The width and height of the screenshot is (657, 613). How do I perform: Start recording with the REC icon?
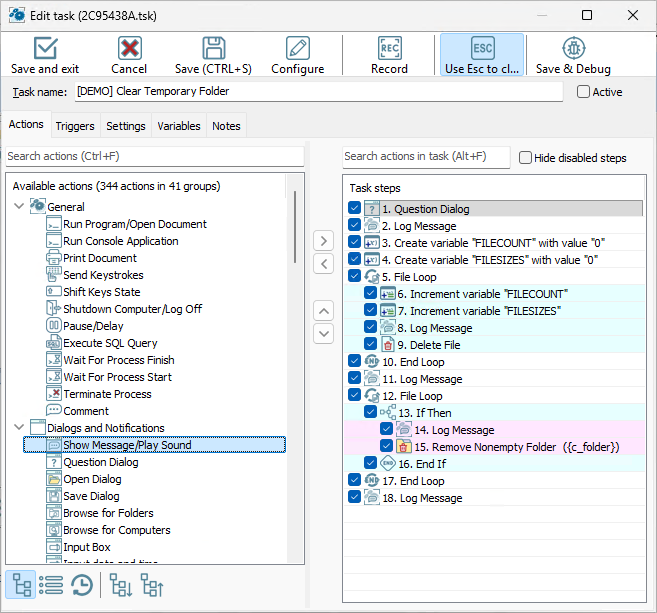pos(389,48)
